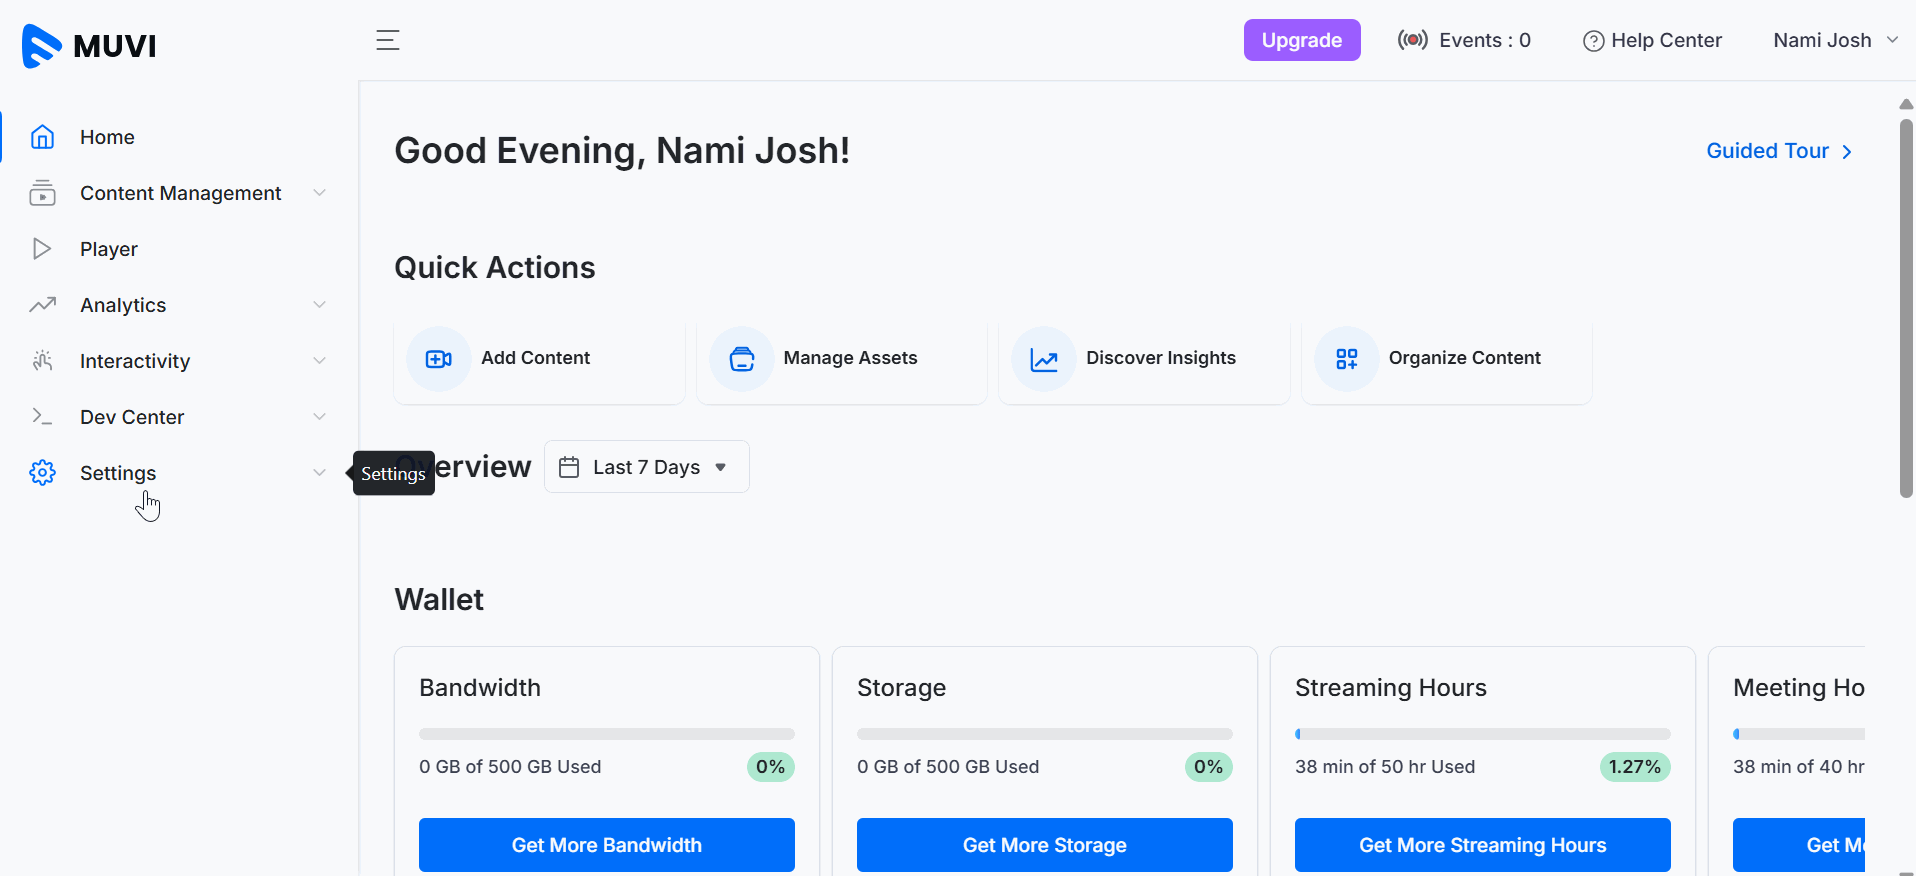Open Interactivity in the sidebar menu
The image size is (1916, 876).
coord(135,361)
